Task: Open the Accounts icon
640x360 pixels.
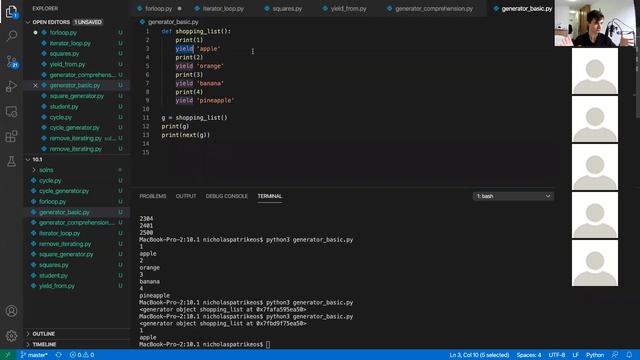Action: pyautogui.click(x=11, y=311)
